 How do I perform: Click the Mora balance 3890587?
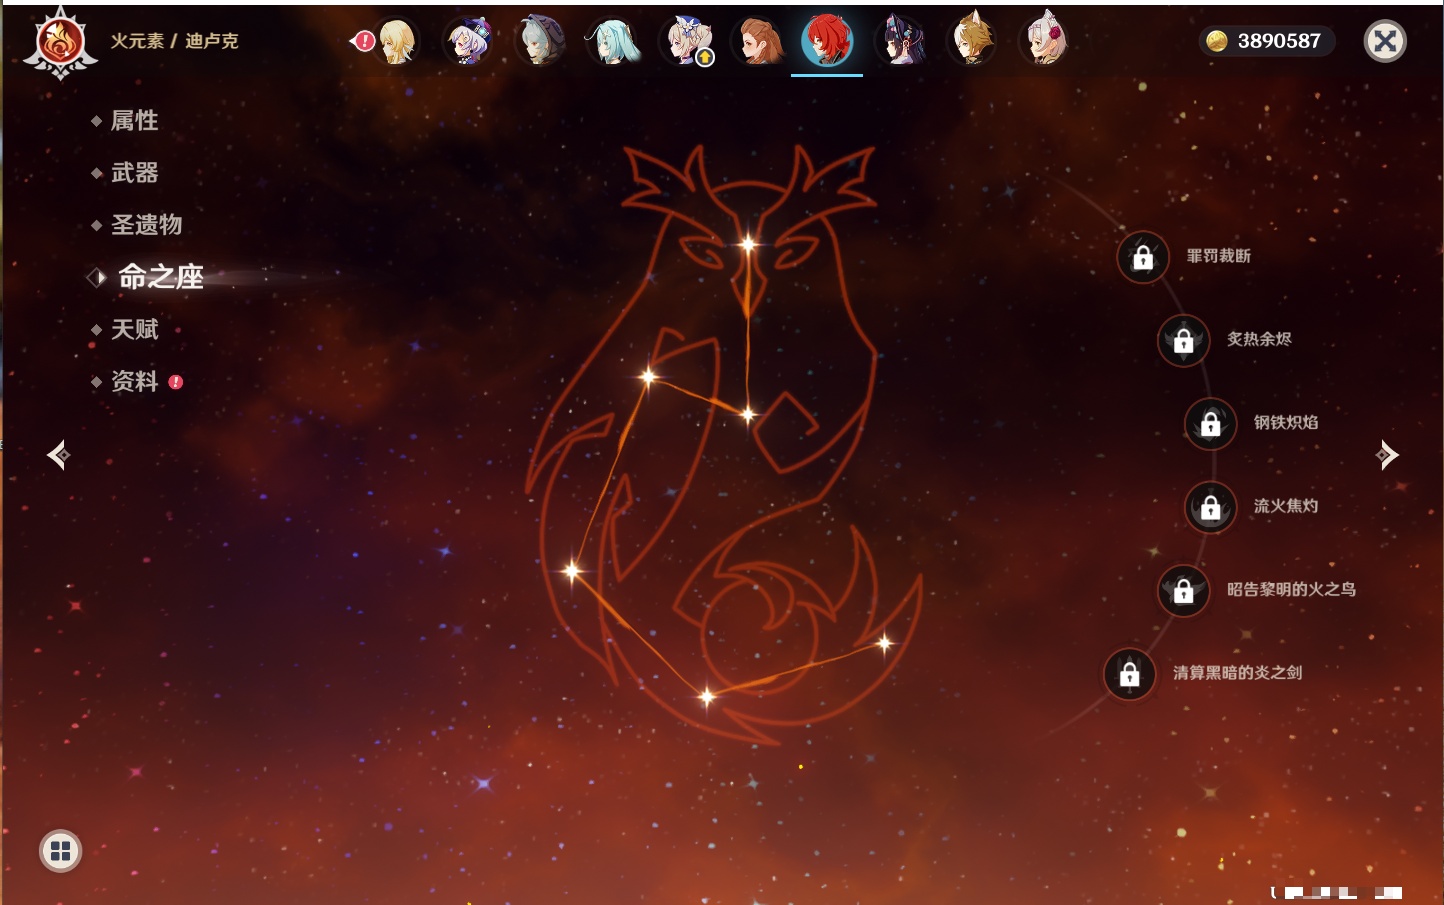tap(1279, 41)
